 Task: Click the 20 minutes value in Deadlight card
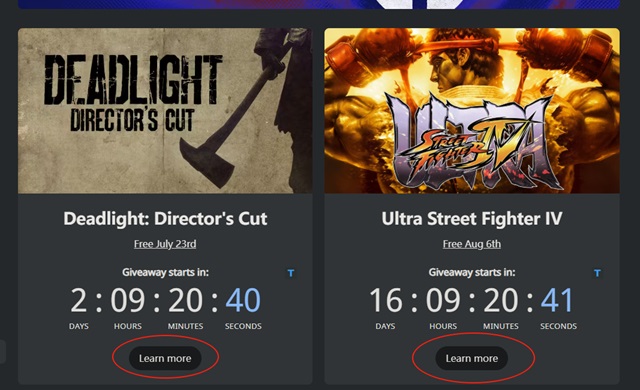click(185, 301)
